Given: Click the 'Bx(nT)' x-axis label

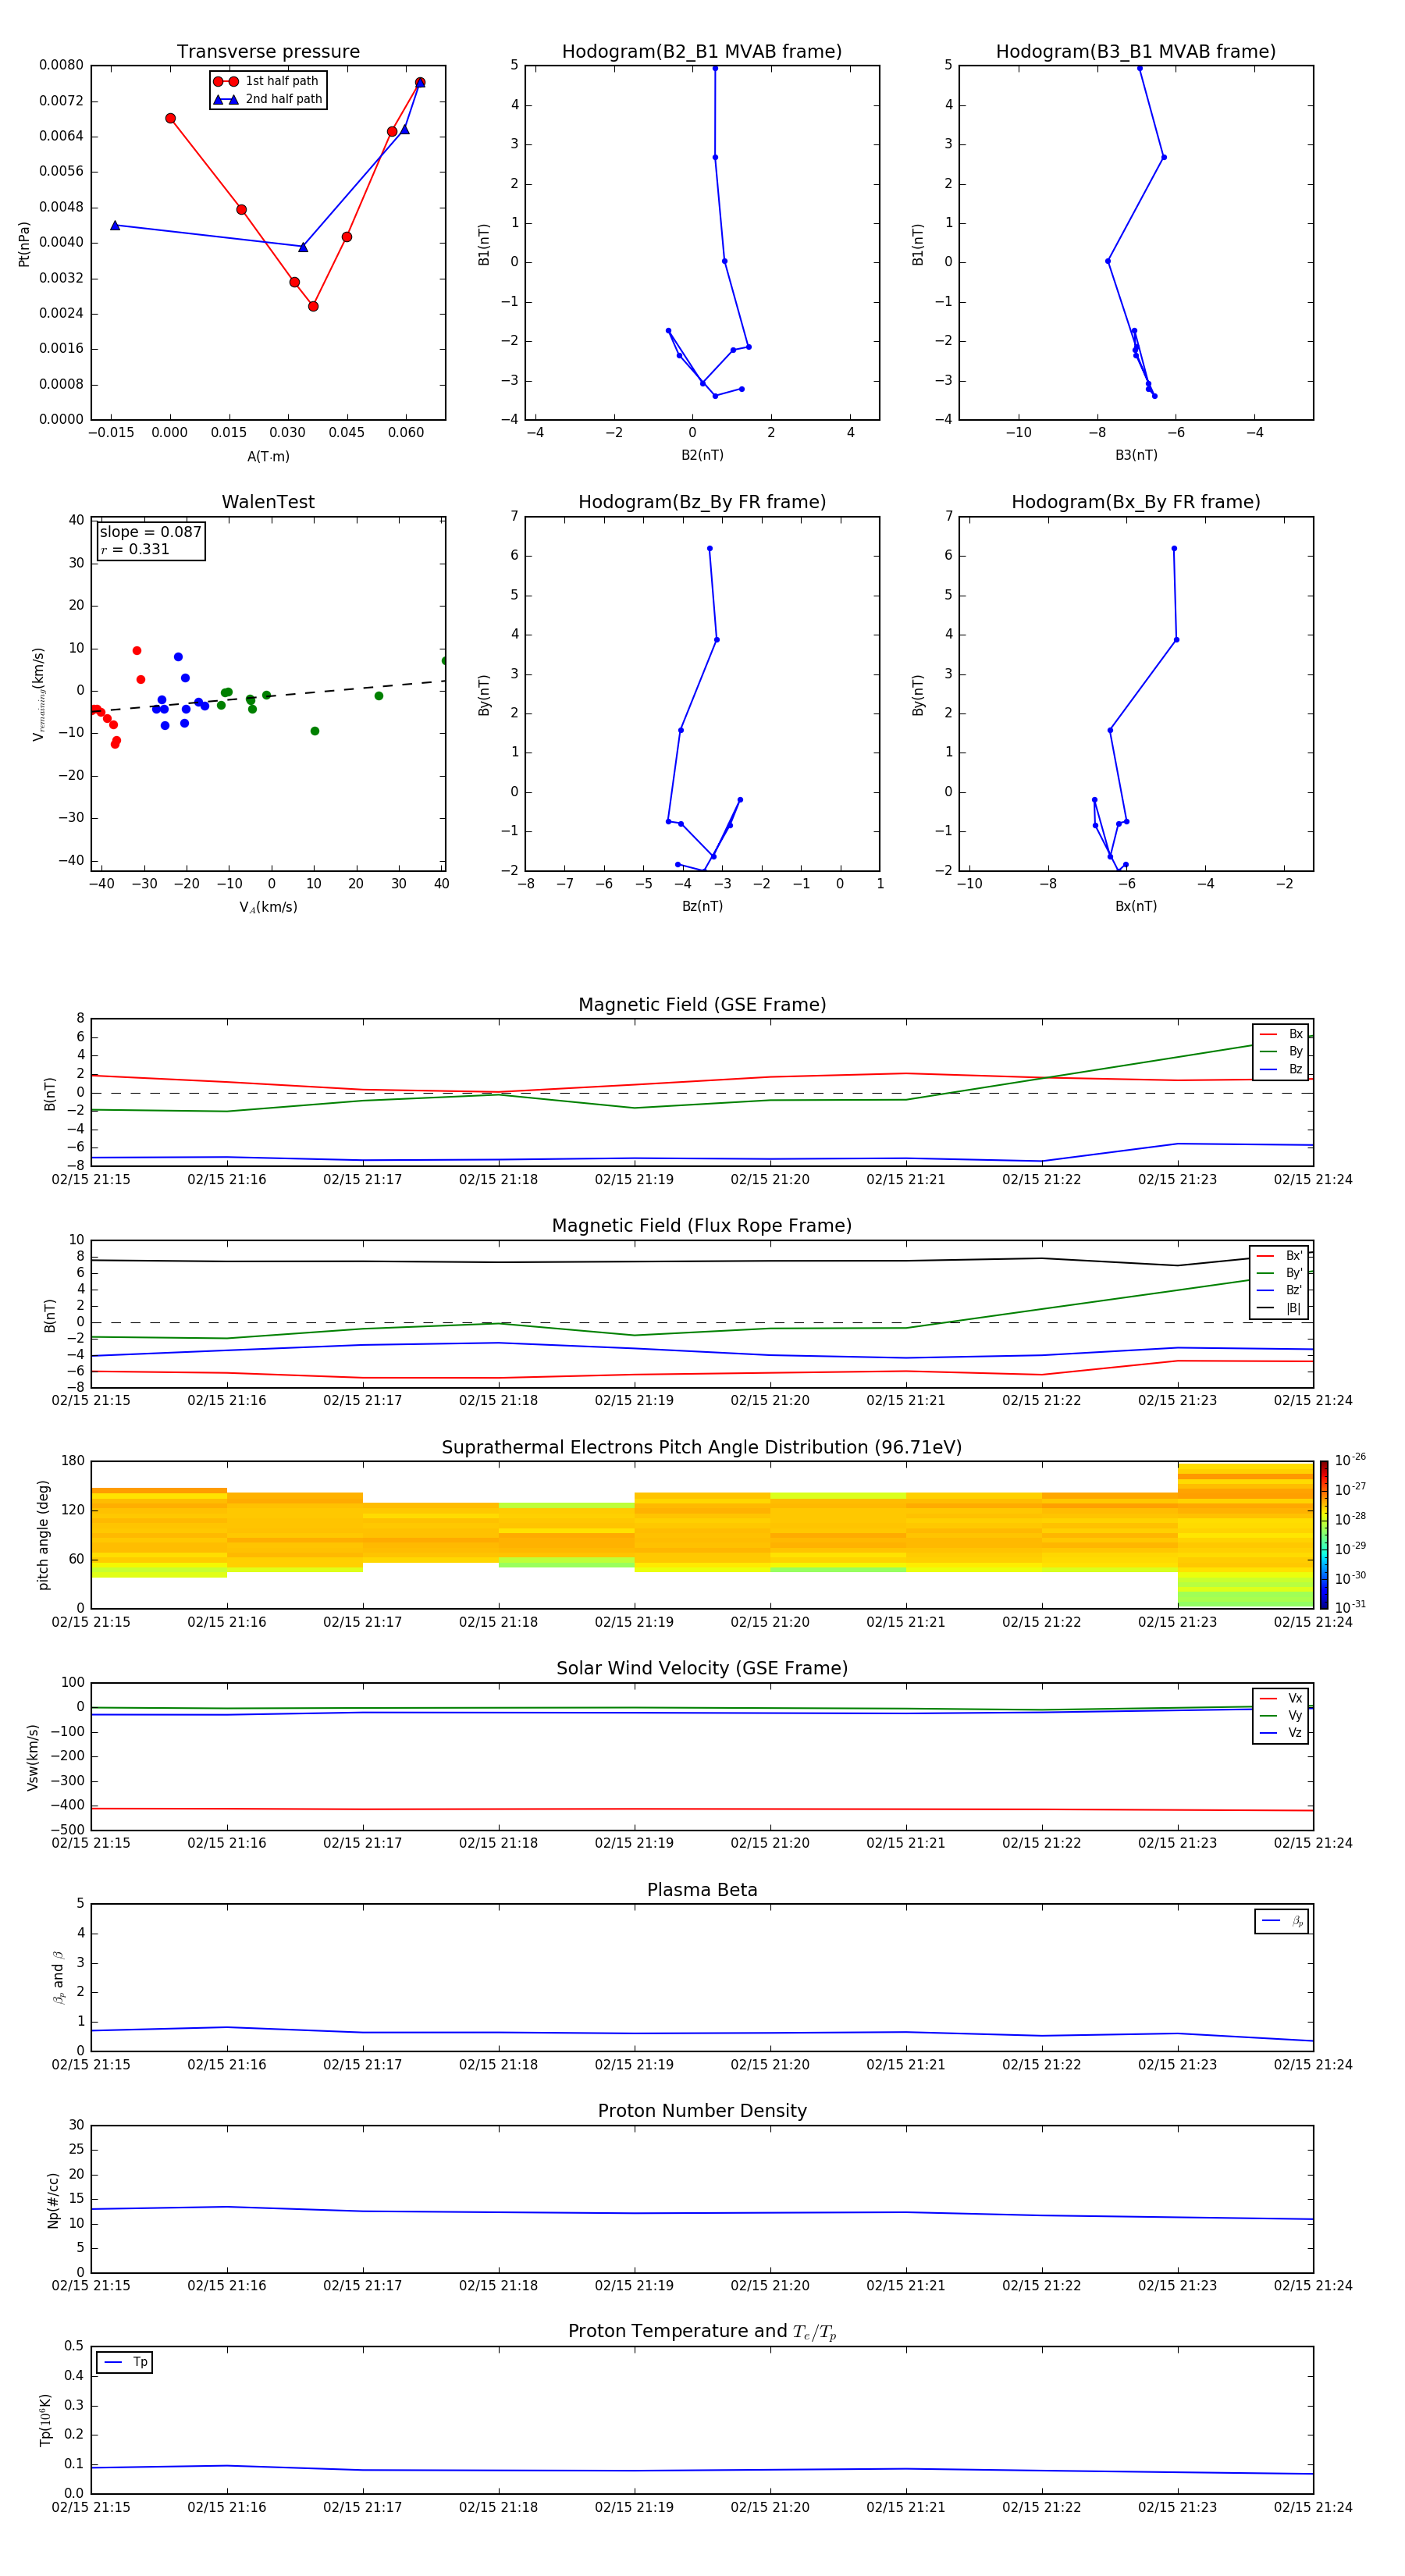Looking at the screenshot, I should coord(1136,906).
